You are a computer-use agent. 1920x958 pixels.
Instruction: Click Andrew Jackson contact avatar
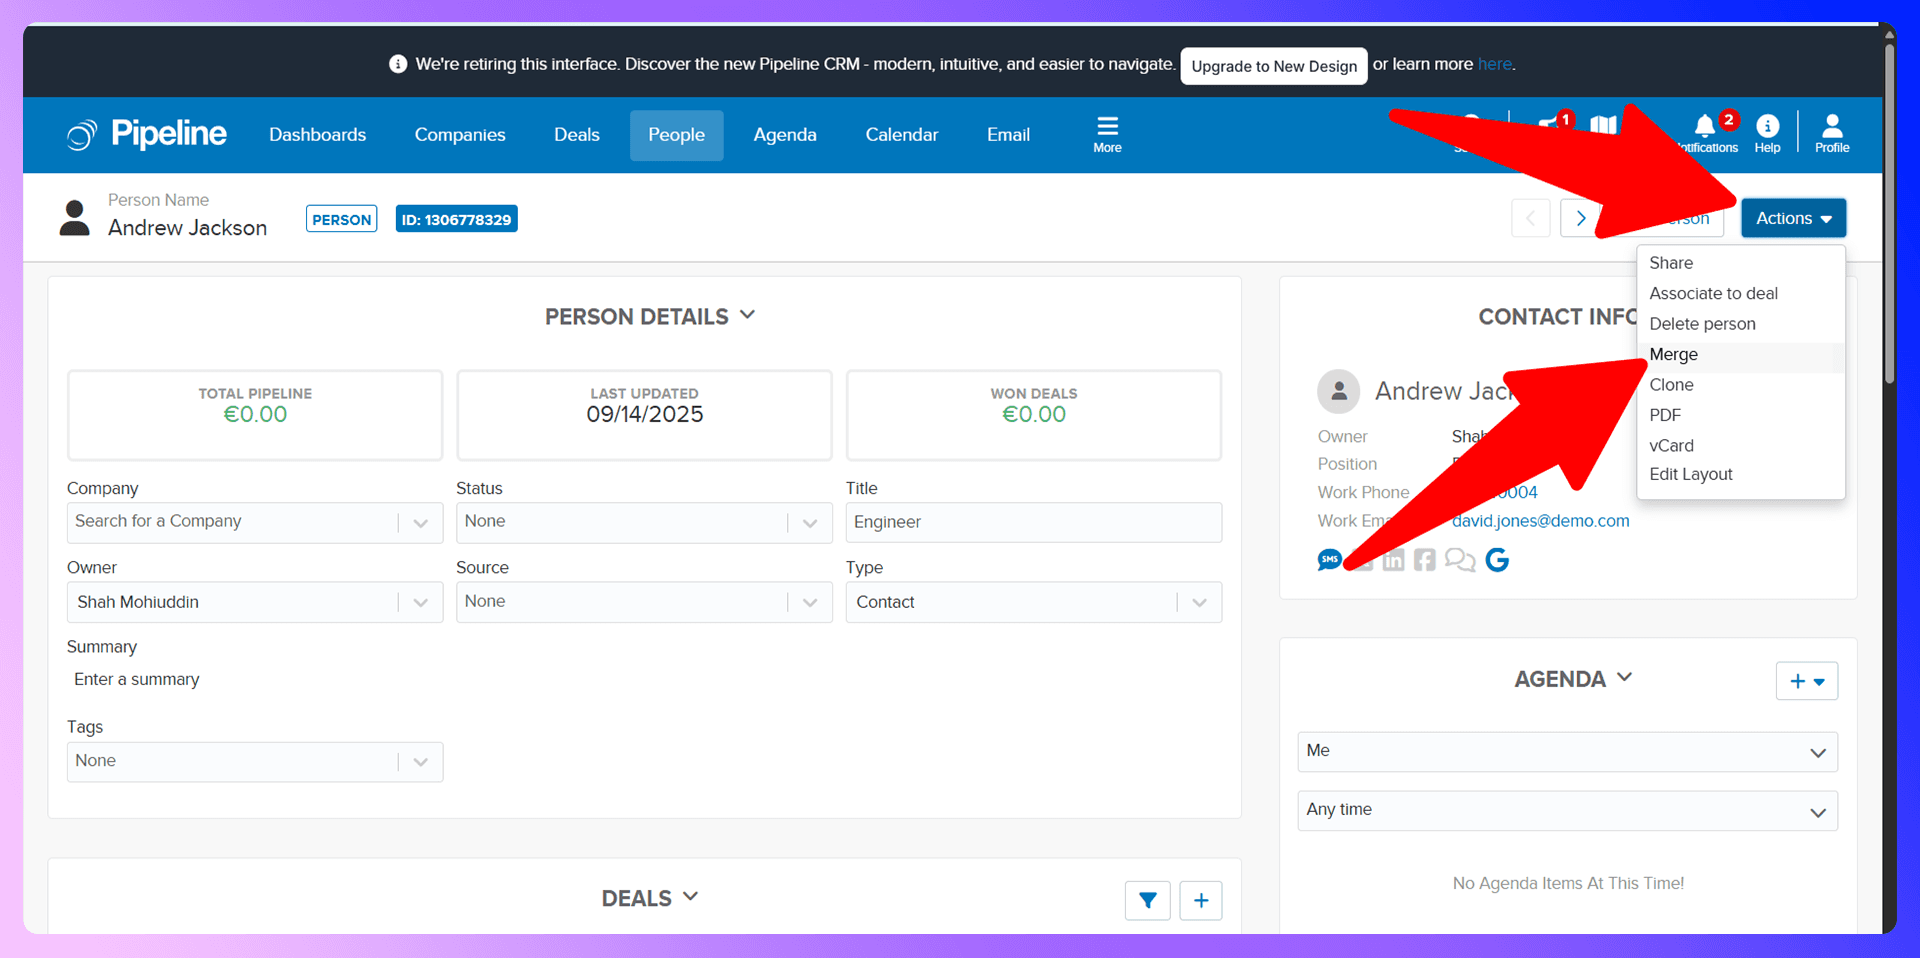coord(1339,392)
